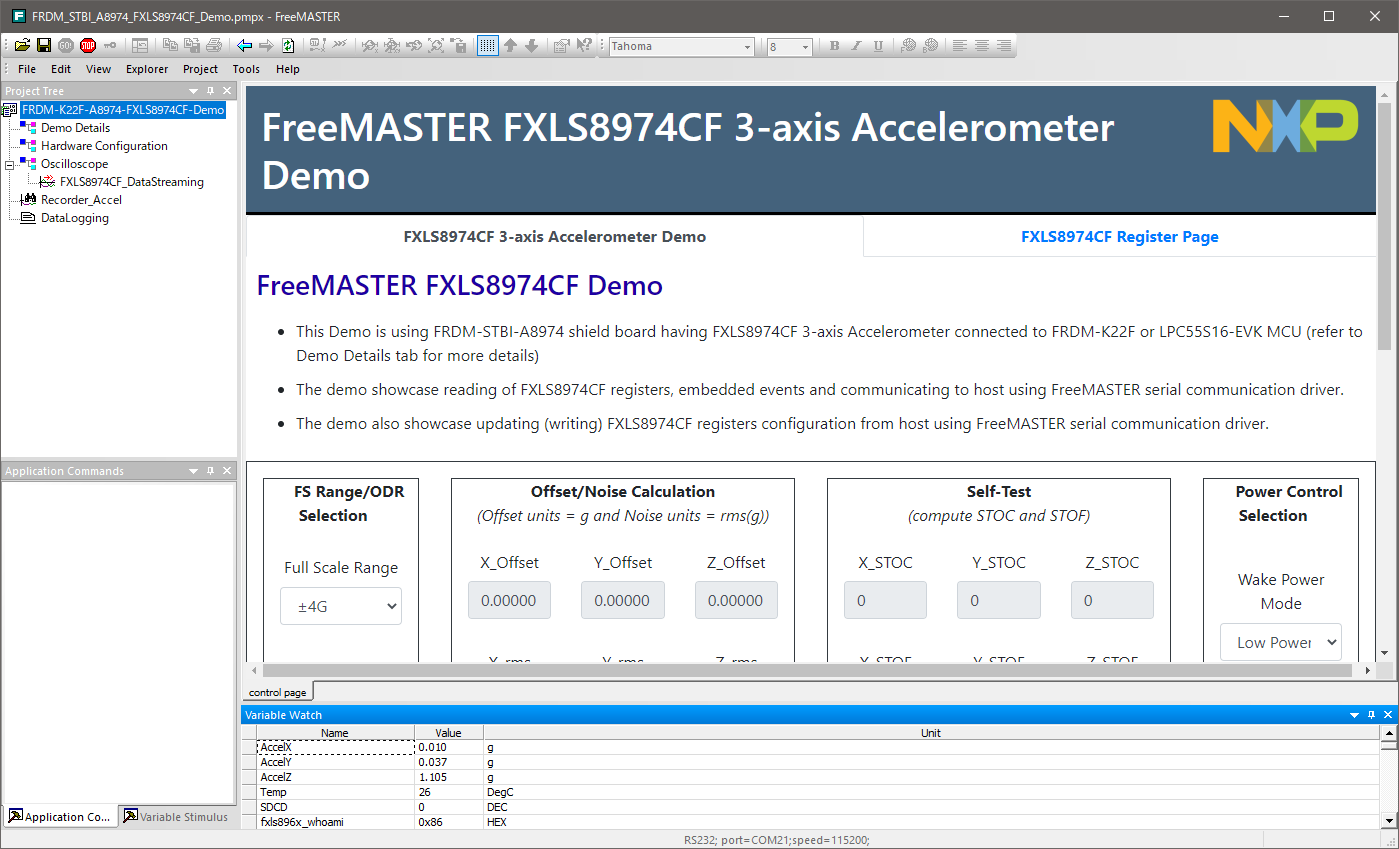Collapse the Oscilloscope tree node
Screen dimensions: 1399x849
10,164
